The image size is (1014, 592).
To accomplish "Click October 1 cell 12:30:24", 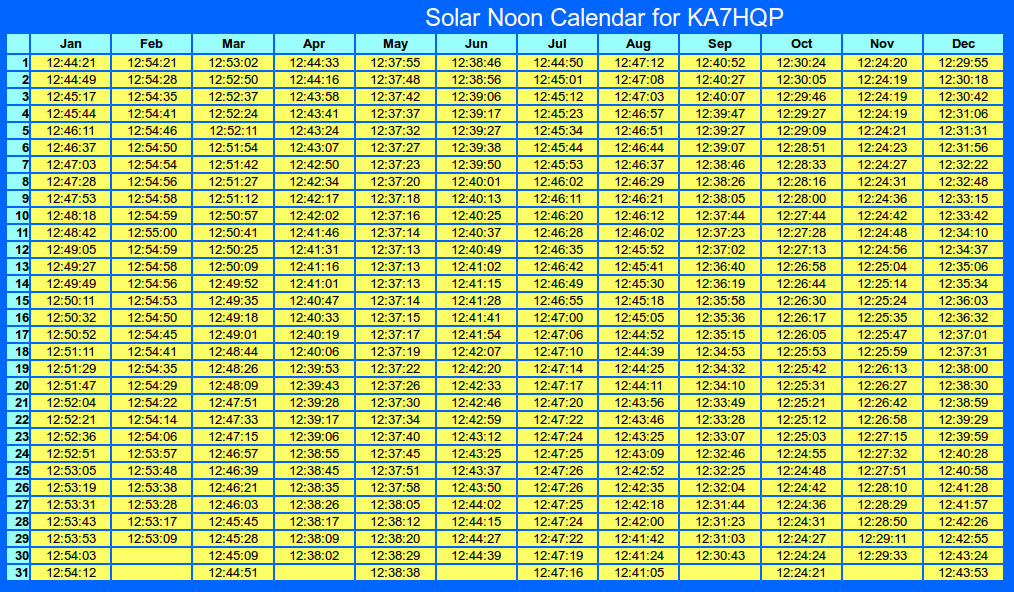I will point(801,63).
